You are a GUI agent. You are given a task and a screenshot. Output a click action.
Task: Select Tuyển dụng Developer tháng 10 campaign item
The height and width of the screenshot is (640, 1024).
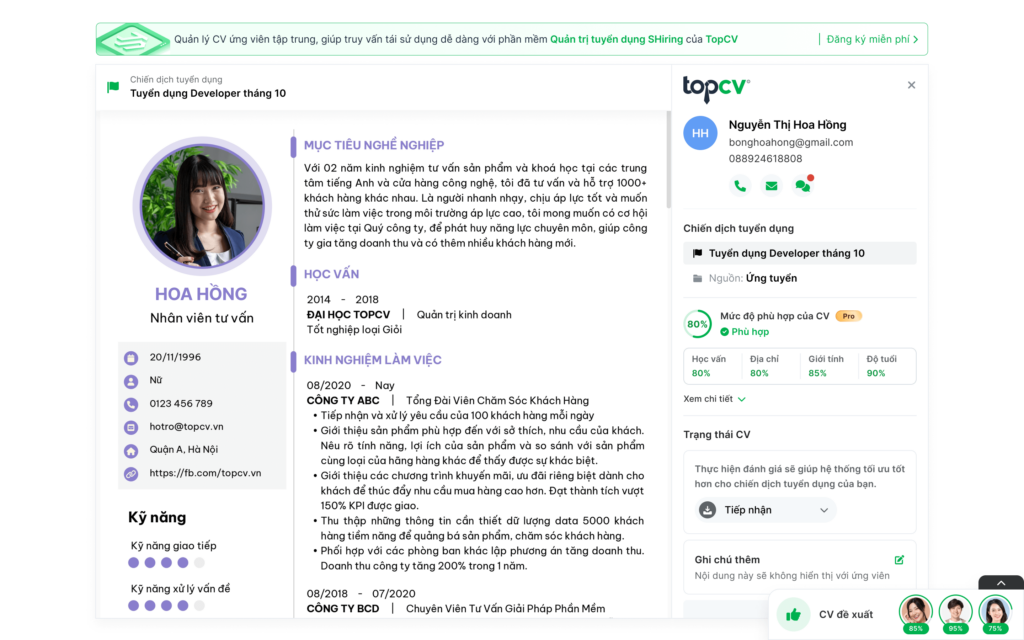799,253
